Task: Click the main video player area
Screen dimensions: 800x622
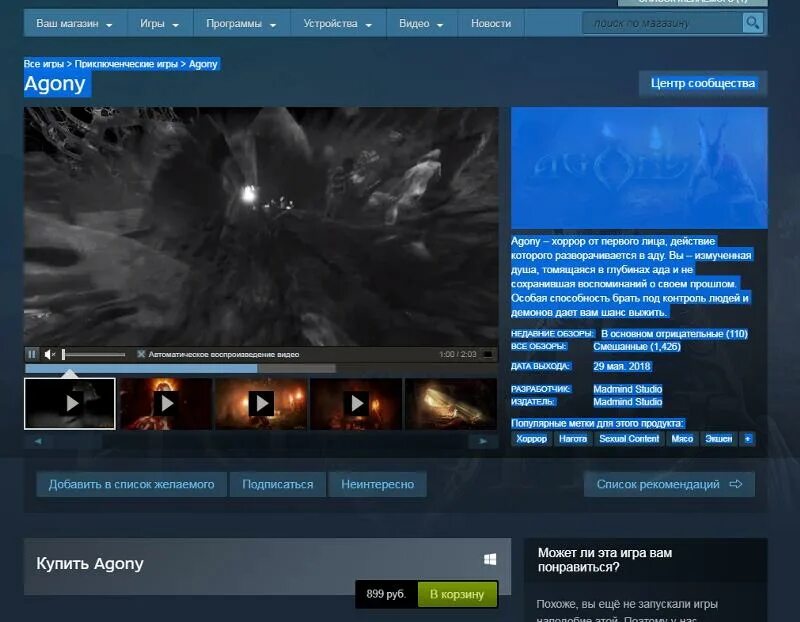Action: click(261, 227)
